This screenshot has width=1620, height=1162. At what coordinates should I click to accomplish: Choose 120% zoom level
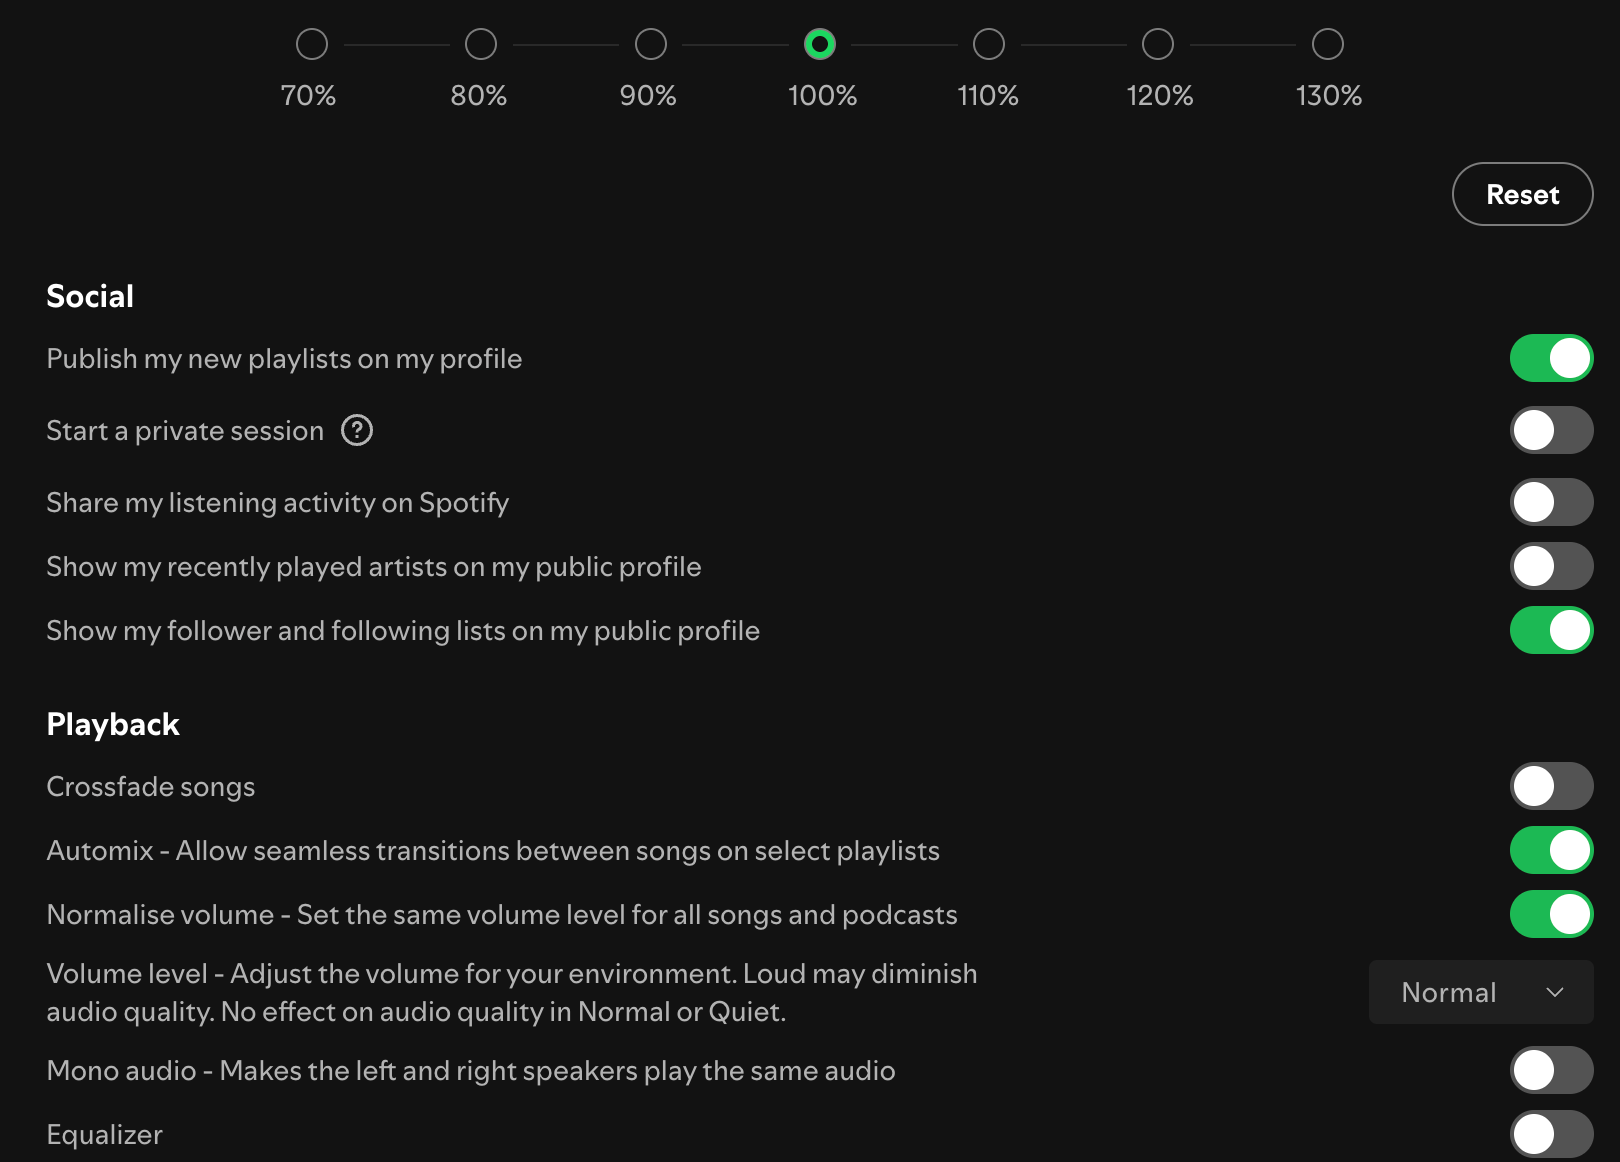coord(1158,44)
